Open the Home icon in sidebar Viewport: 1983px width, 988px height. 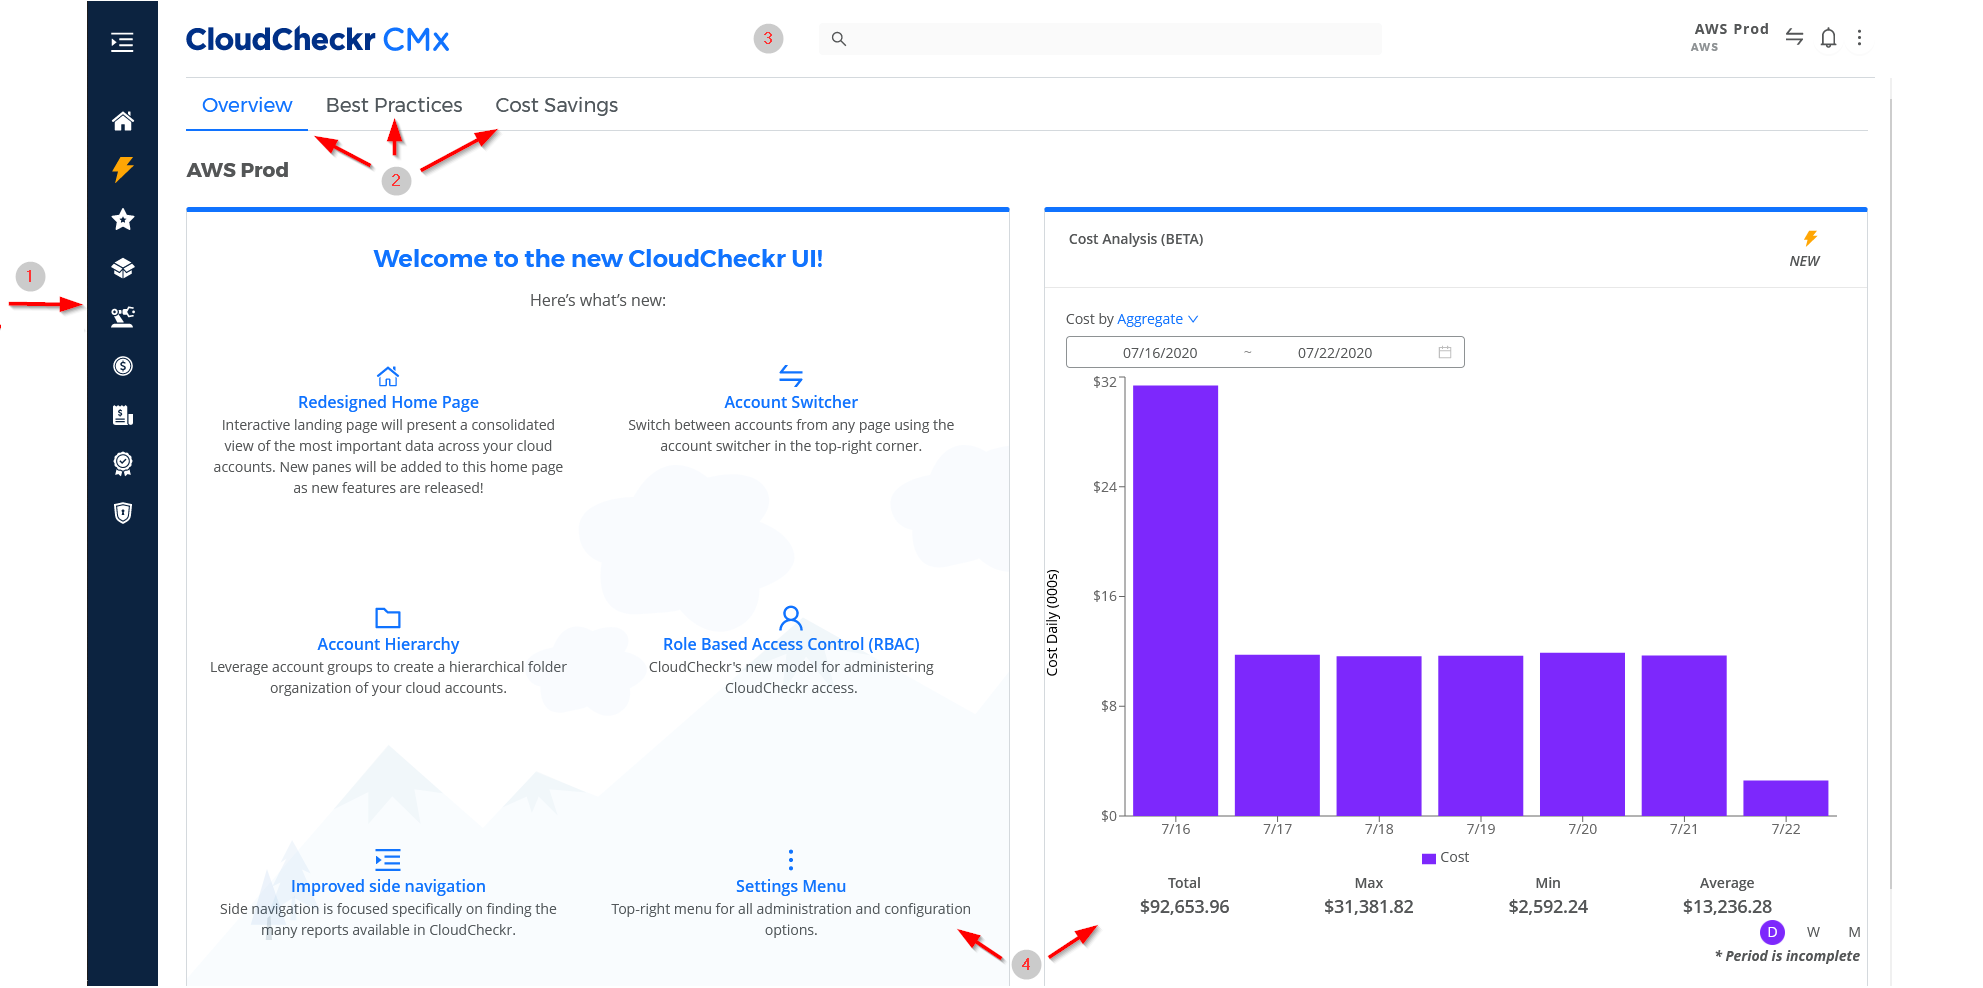(x=123, y=121)
